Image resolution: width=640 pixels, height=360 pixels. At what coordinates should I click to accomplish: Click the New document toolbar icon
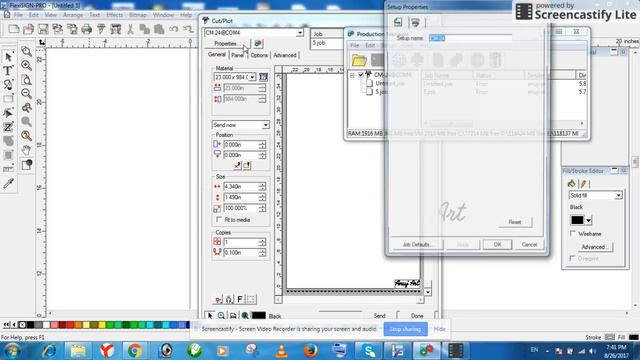(14, 29)
